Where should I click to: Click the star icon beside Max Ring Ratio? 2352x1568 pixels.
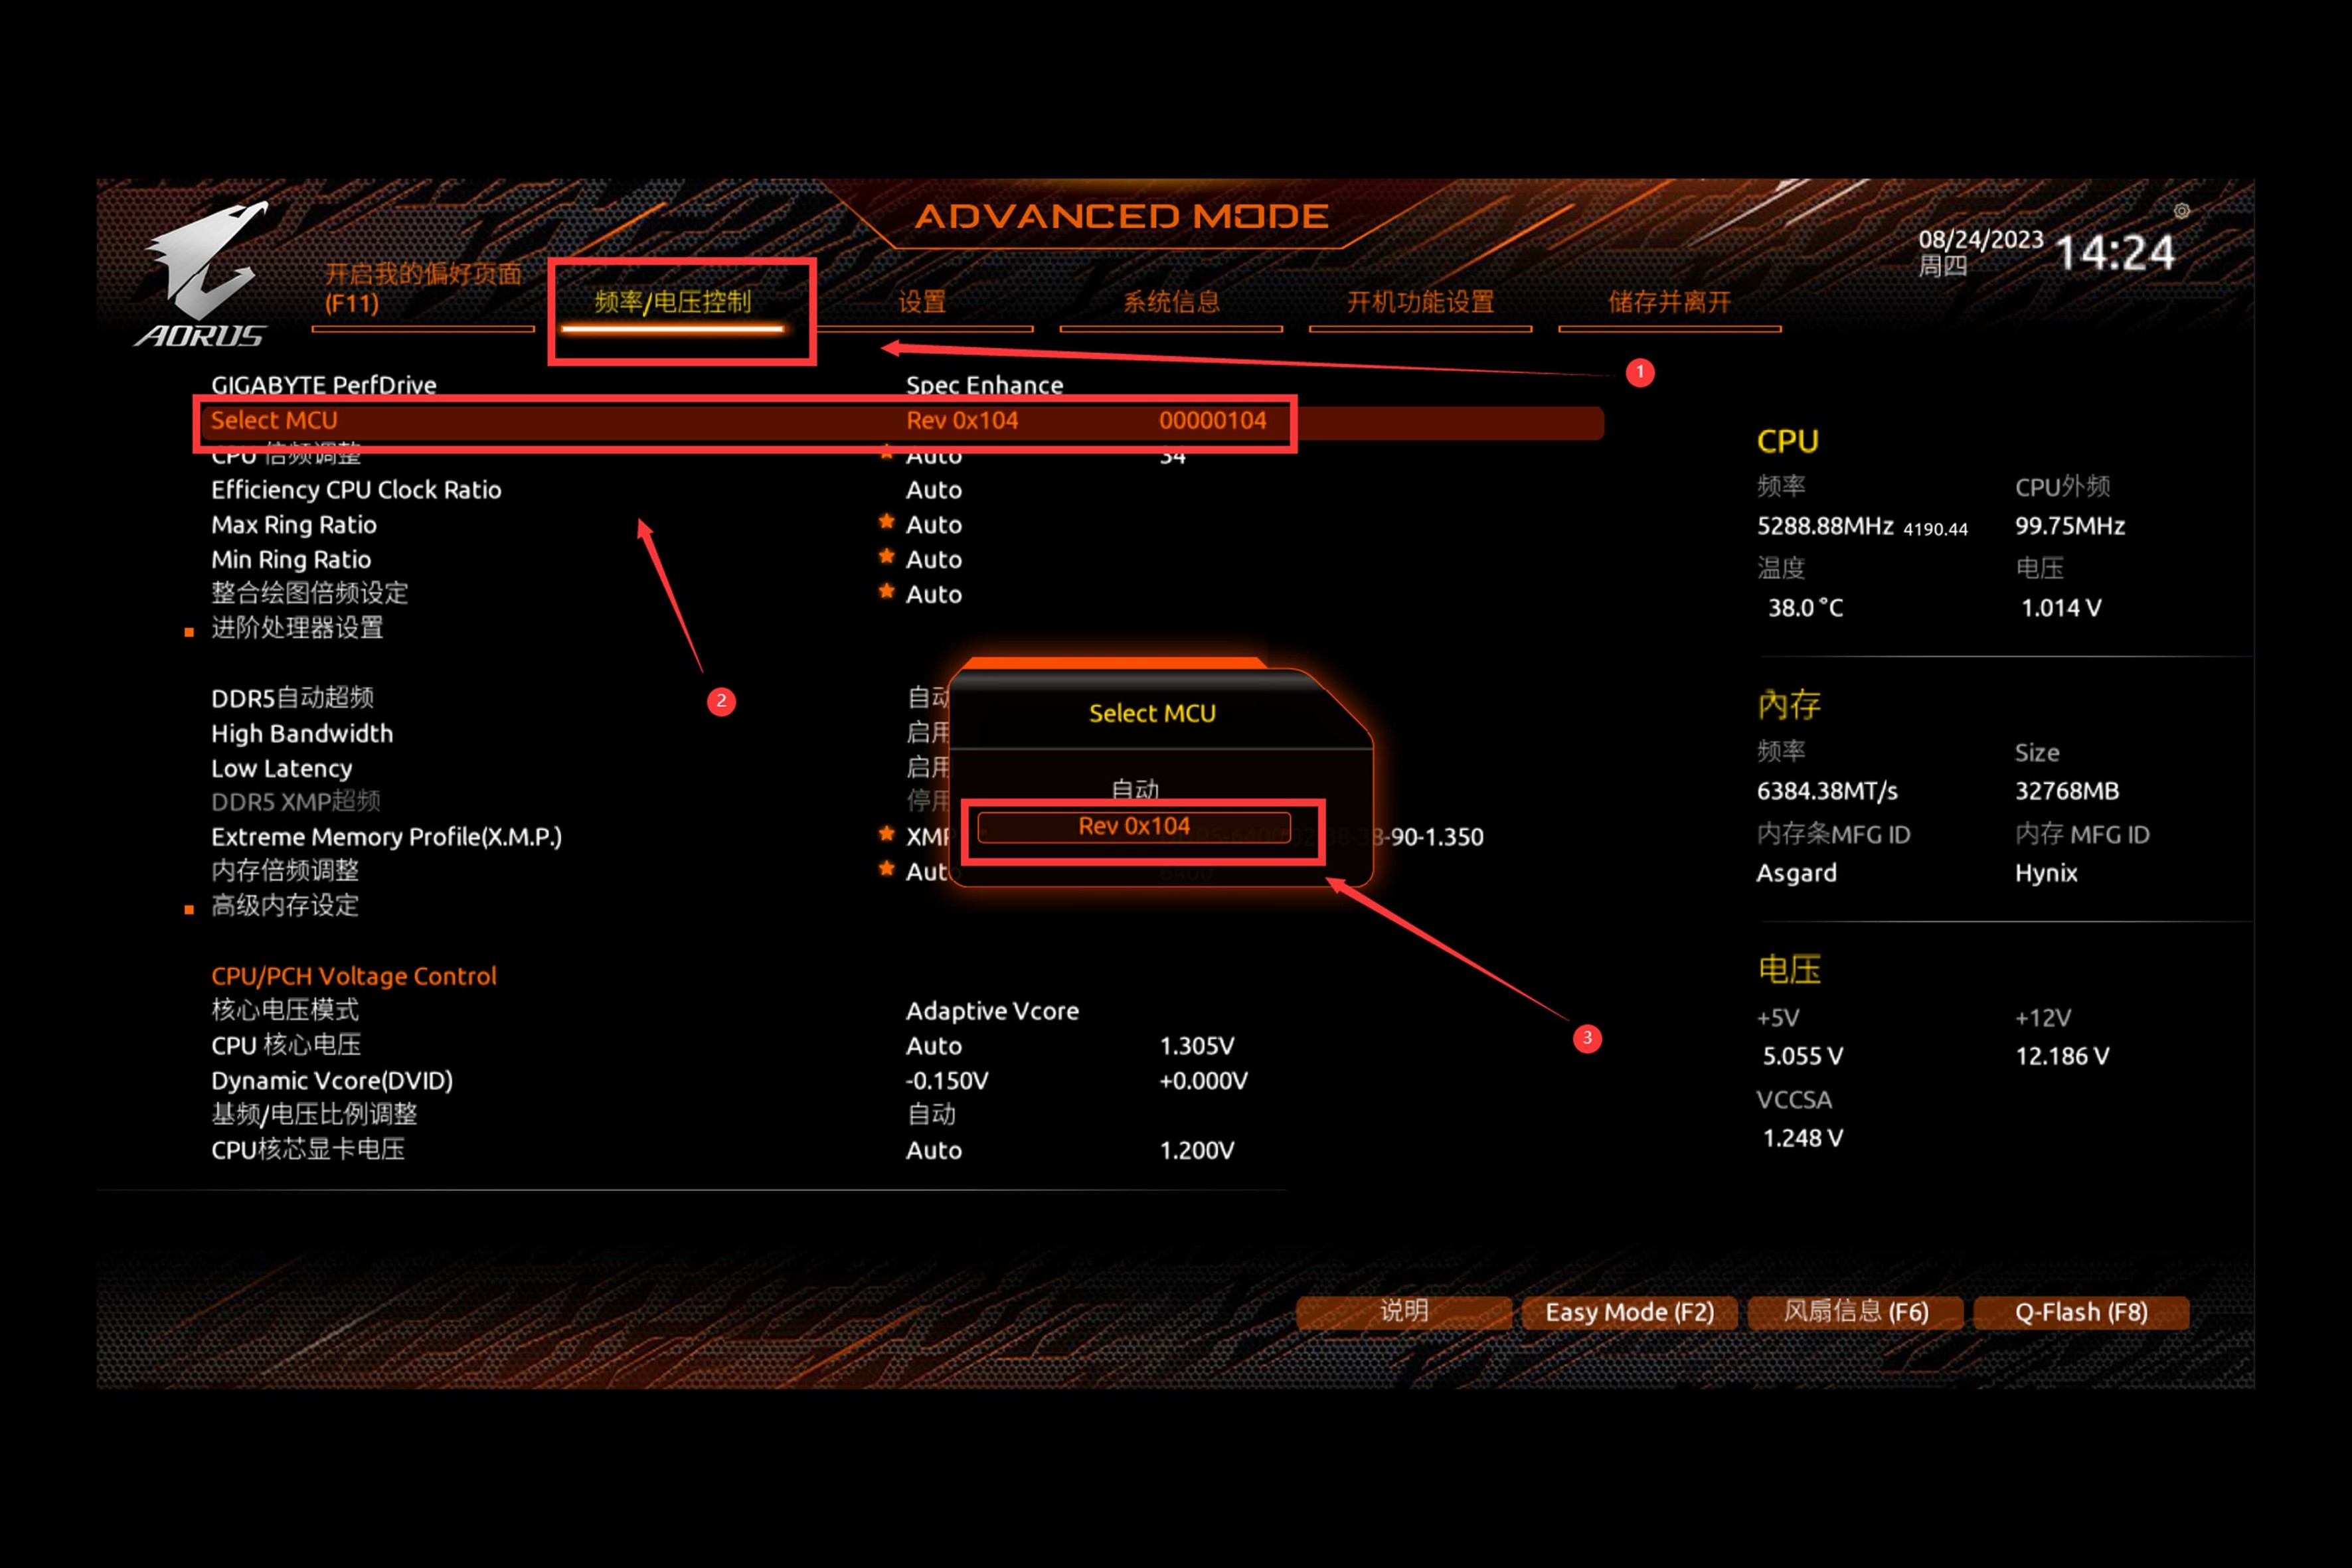[886, 522]
